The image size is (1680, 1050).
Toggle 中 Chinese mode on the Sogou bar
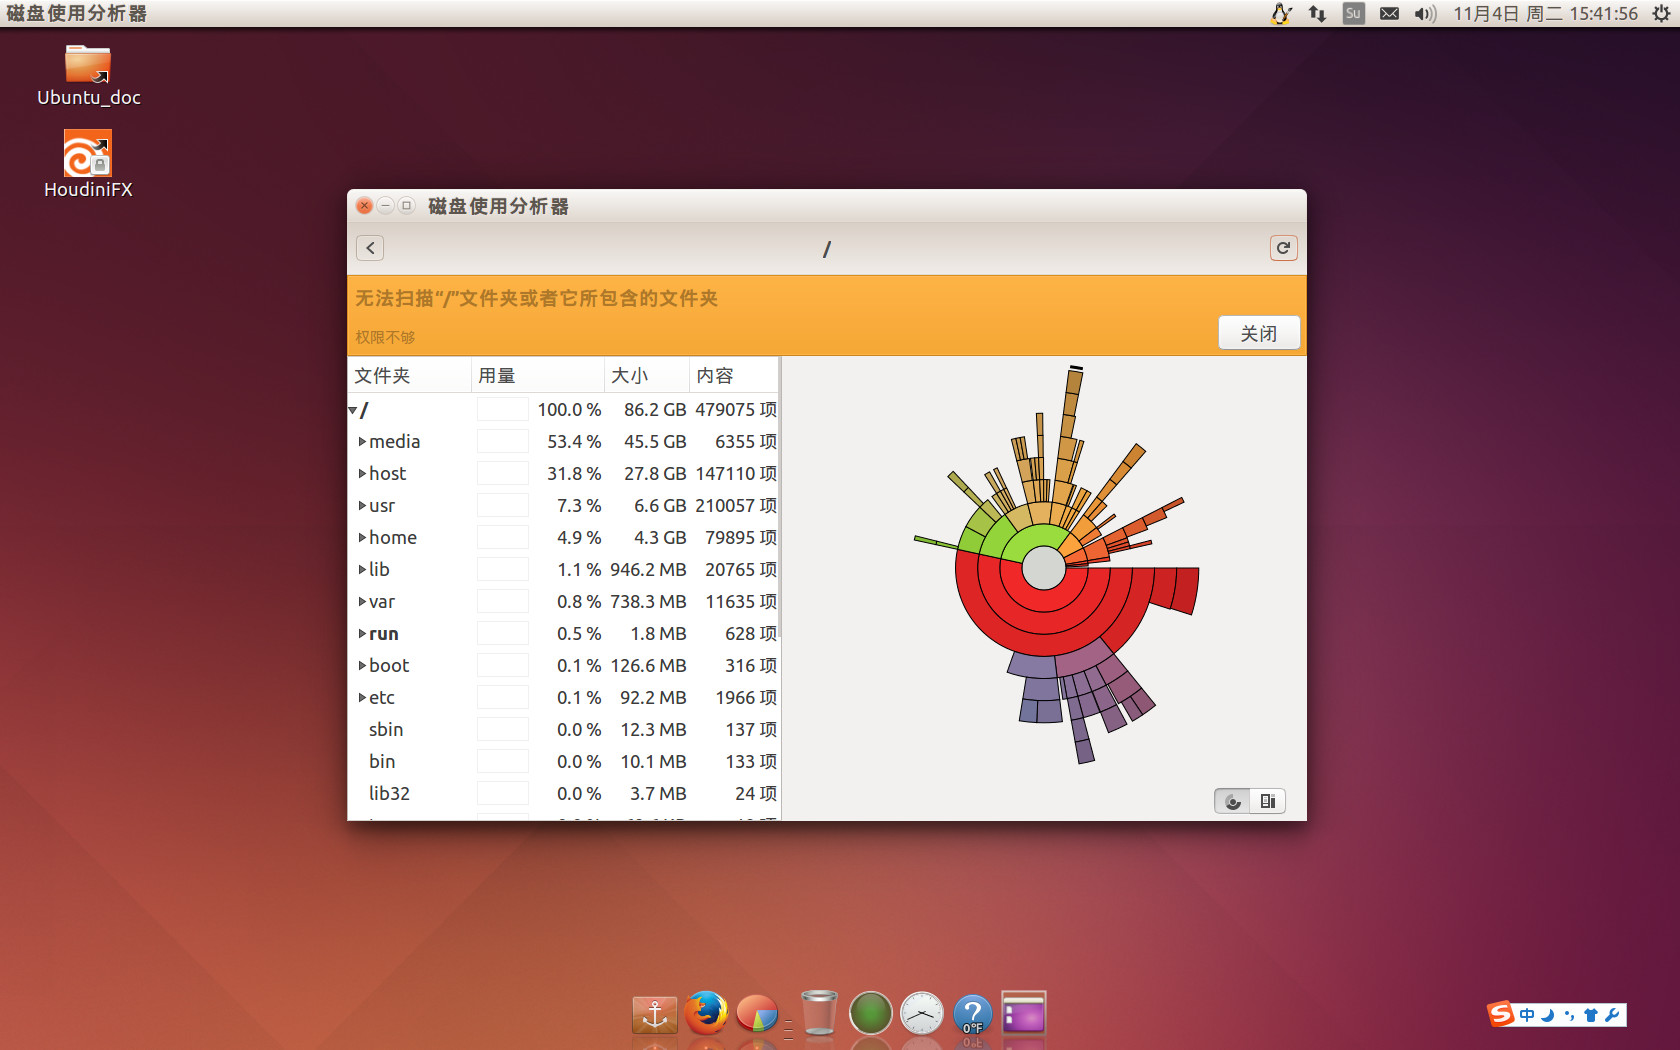(x=1527, y=1015)
